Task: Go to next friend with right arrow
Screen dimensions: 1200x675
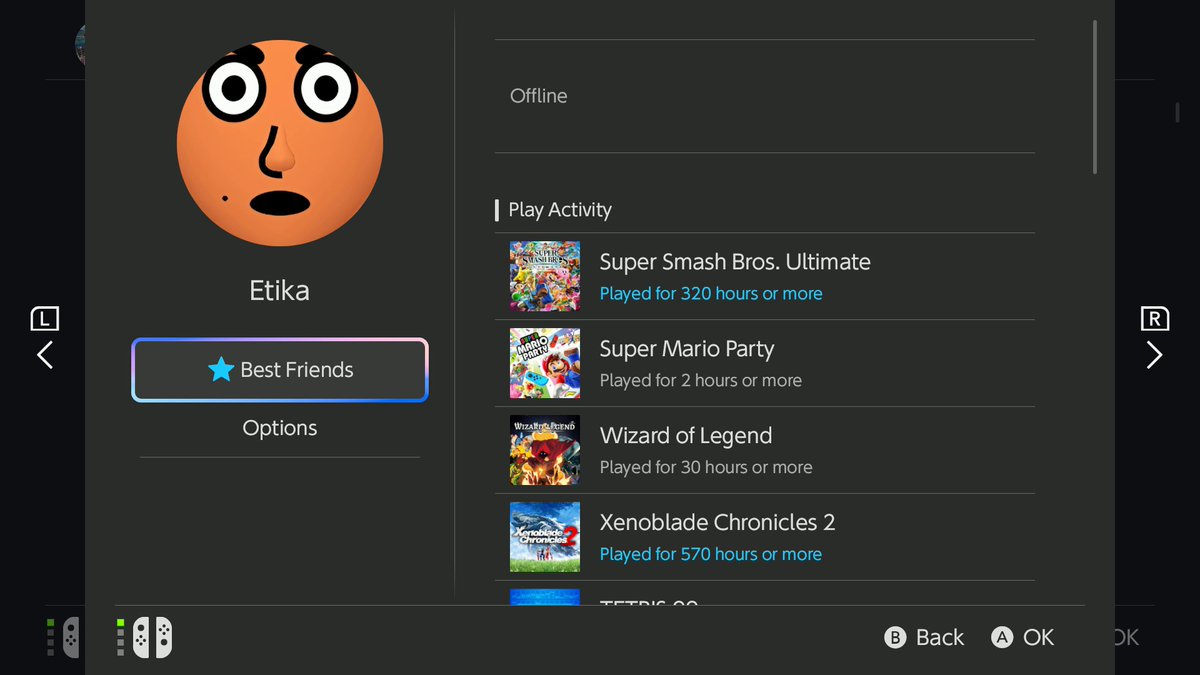Action: click(x=1155, y=355)
